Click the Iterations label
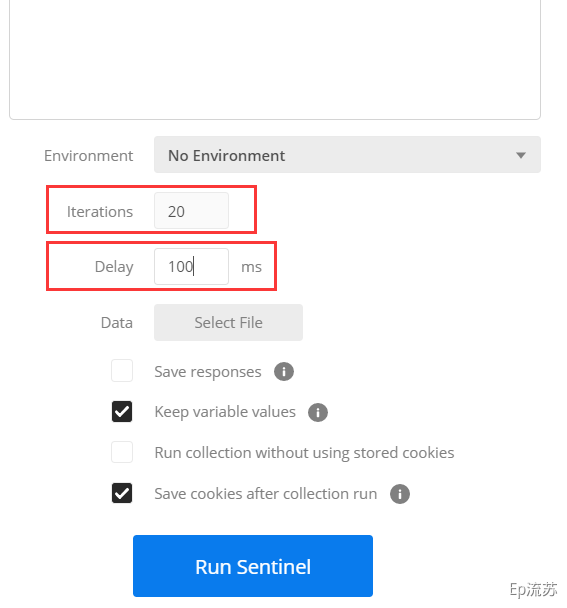The image size is (567, 608). coord(100,212)
